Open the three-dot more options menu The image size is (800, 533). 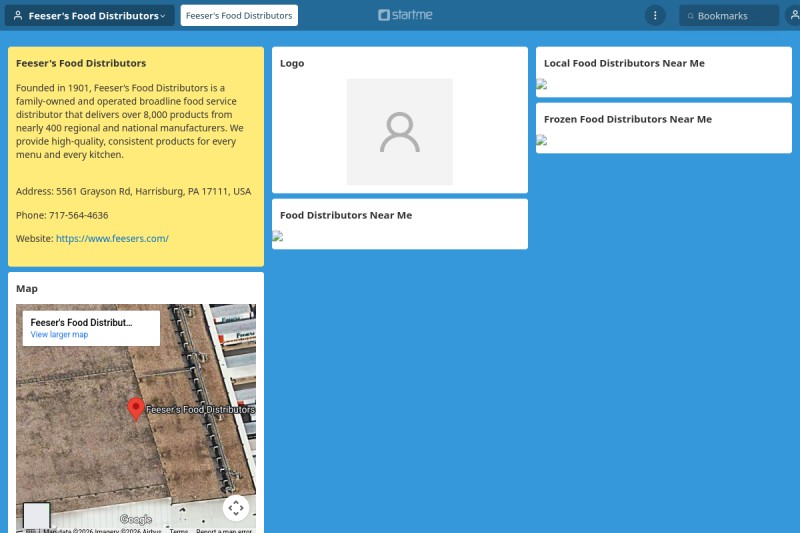655,16
